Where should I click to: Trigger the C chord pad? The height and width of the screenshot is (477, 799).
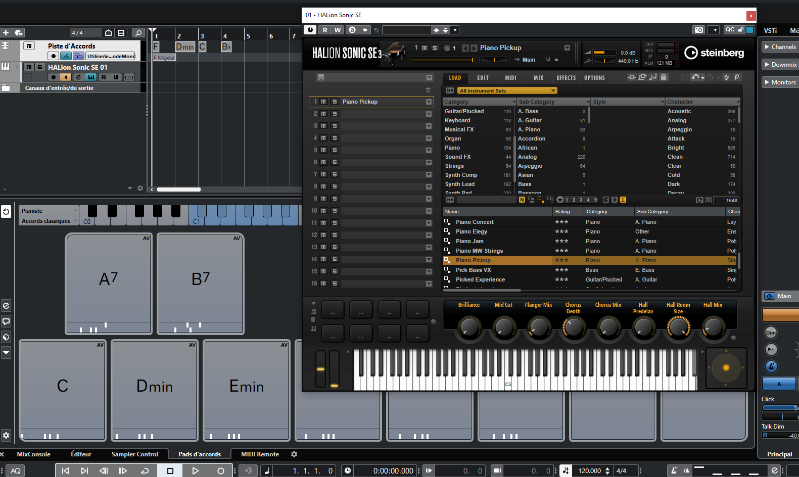[x=63, y=390]
